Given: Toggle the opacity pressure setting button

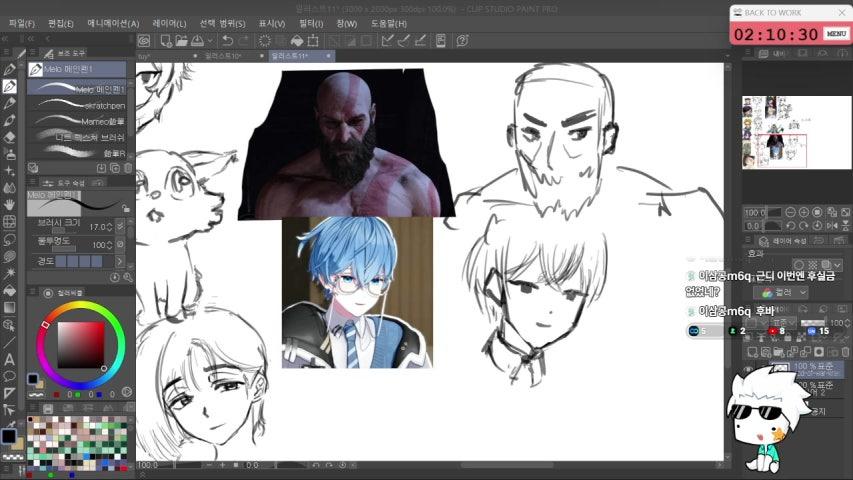Looking at the screenshot, I should 120,244.
